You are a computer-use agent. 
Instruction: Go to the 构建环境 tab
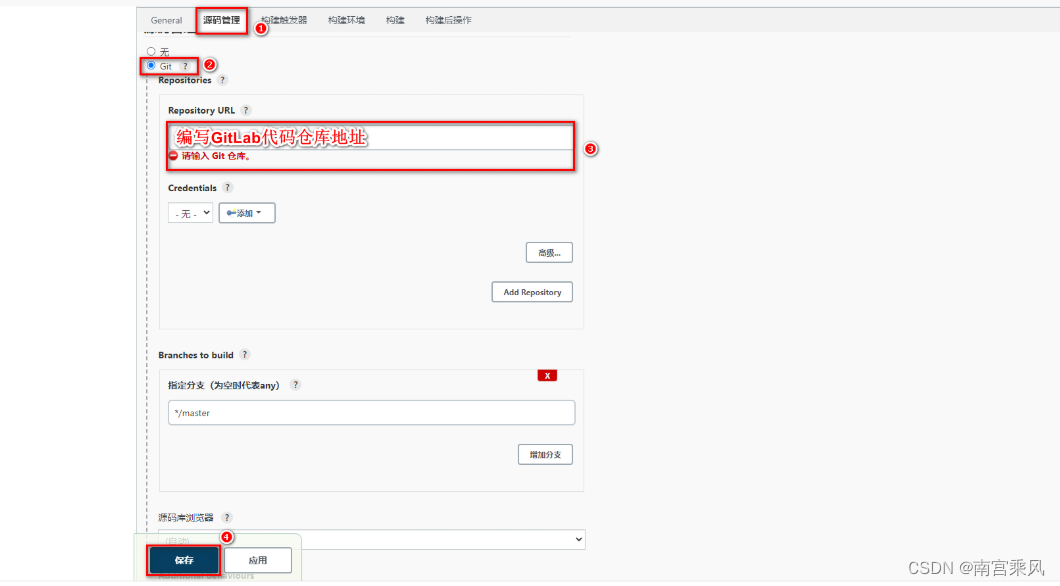pos(346,20)
